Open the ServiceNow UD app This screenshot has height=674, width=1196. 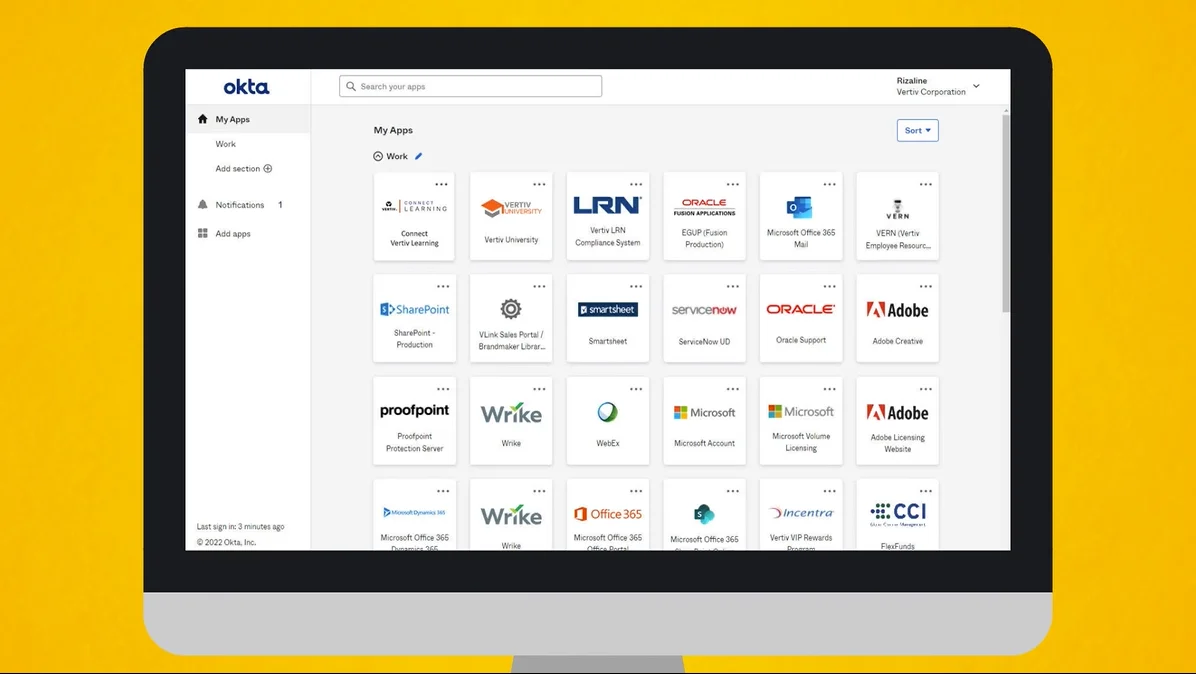pos(704,319)
